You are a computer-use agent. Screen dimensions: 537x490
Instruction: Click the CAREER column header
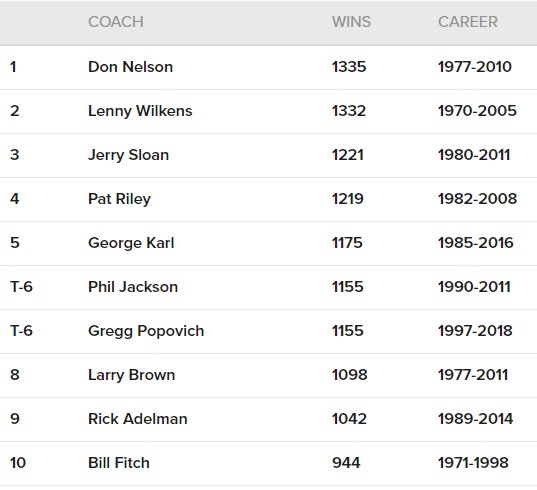467,22
